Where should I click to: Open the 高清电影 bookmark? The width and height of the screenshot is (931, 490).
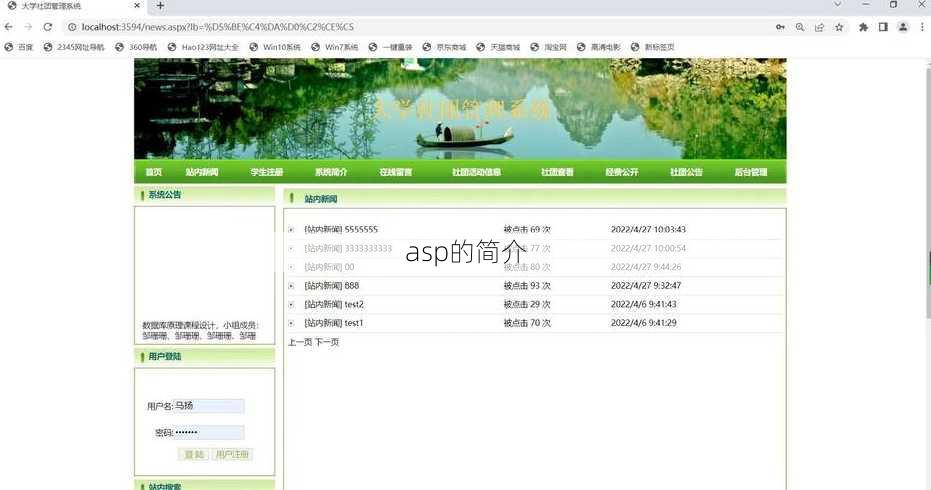[x=598, y=47]
